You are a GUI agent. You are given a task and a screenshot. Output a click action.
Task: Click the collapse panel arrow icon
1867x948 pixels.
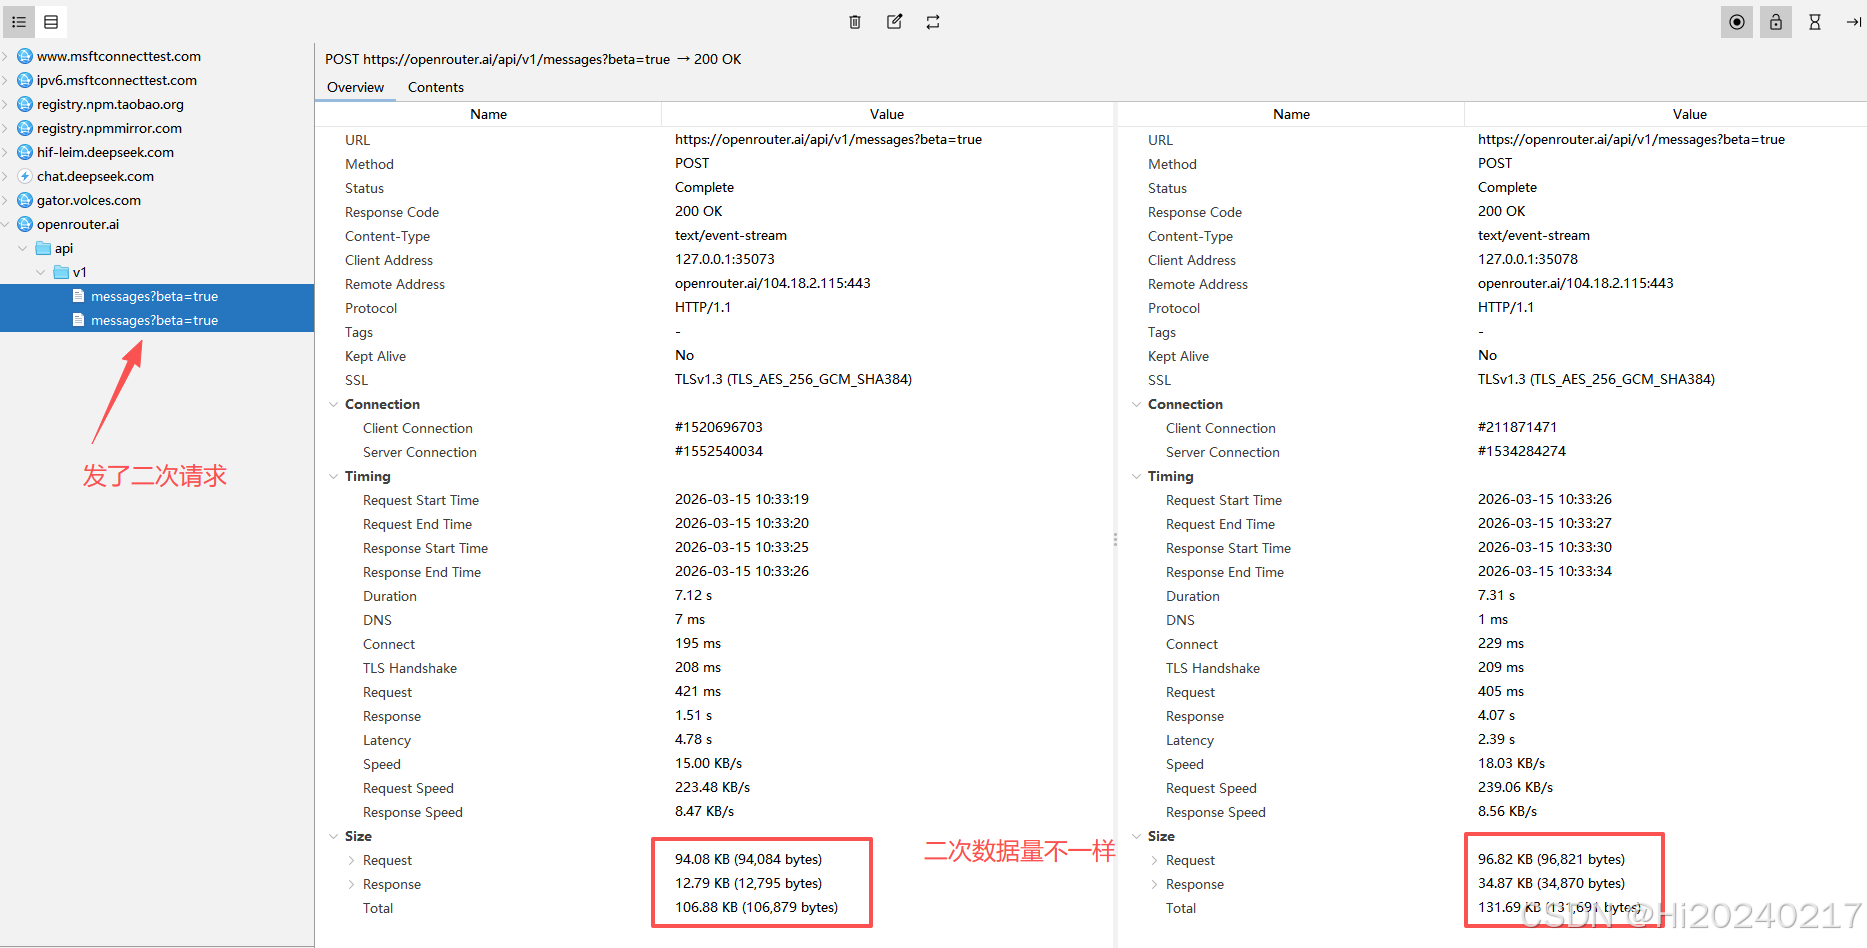point(1853,22)
